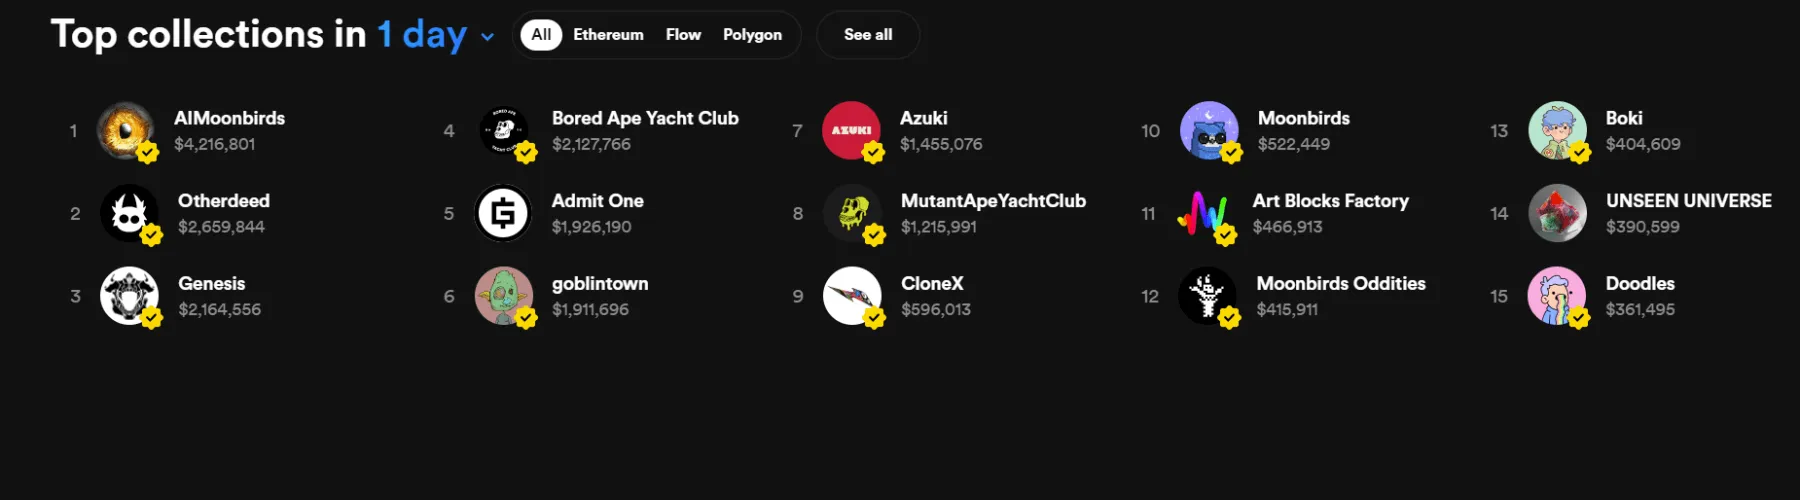Image resolution: width=1800 pixels, height=500 pixels.
Task: Select the Polygon chain filter
Action: click(752, 35)
